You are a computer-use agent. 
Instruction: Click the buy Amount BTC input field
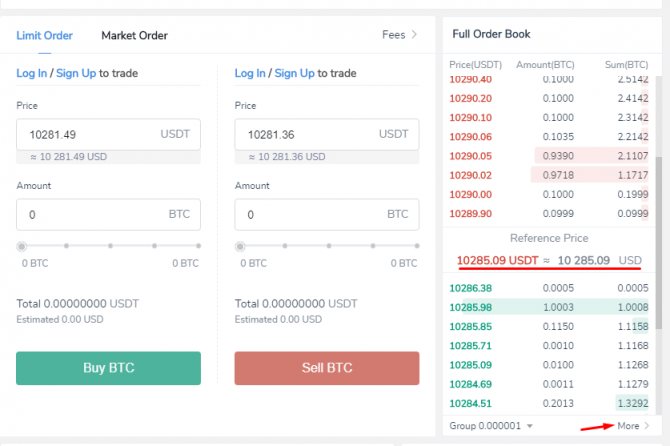pos(109,214)
